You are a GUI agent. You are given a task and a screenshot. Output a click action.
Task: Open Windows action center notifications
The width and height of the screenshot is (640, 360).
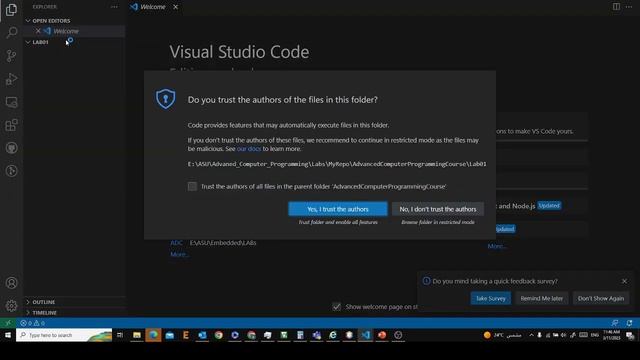click(x=630, y=335)
